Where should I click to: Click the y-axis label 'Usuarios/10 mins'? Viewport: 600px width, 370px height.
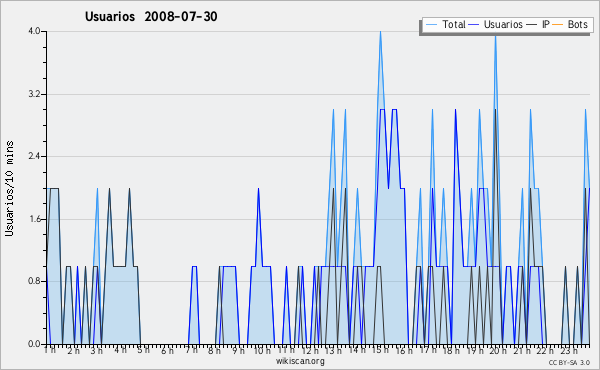[x=9, y=188]
